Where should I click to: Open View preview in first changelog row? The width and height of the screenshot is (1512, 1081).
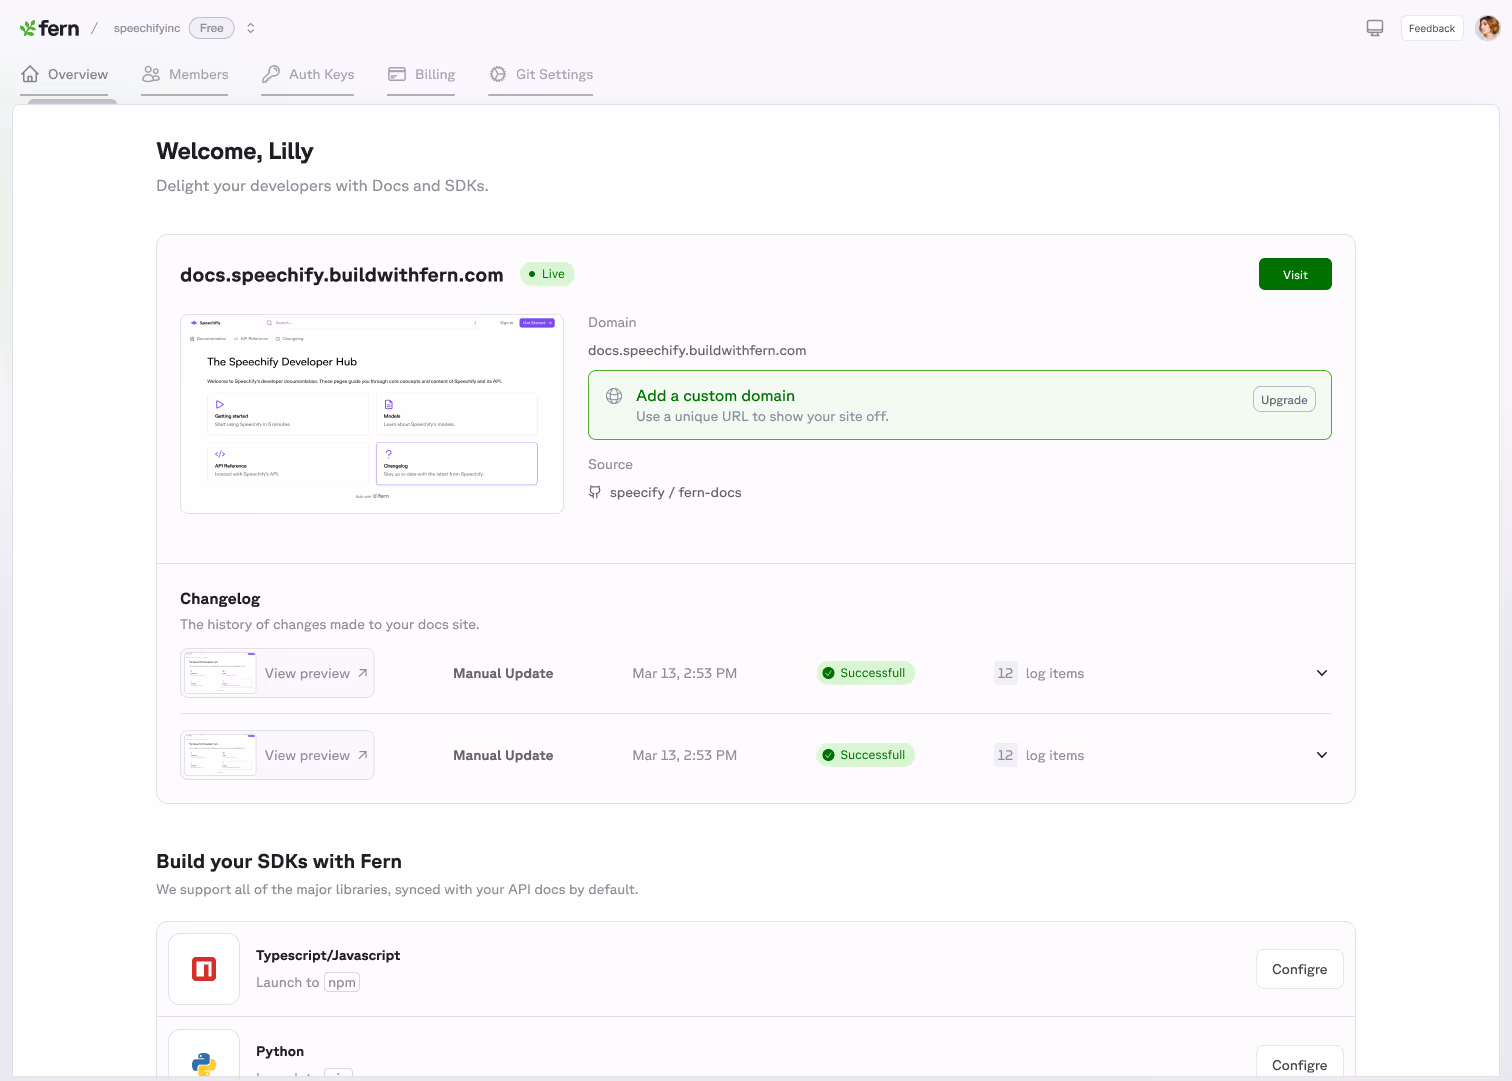(x=316, y=673)
